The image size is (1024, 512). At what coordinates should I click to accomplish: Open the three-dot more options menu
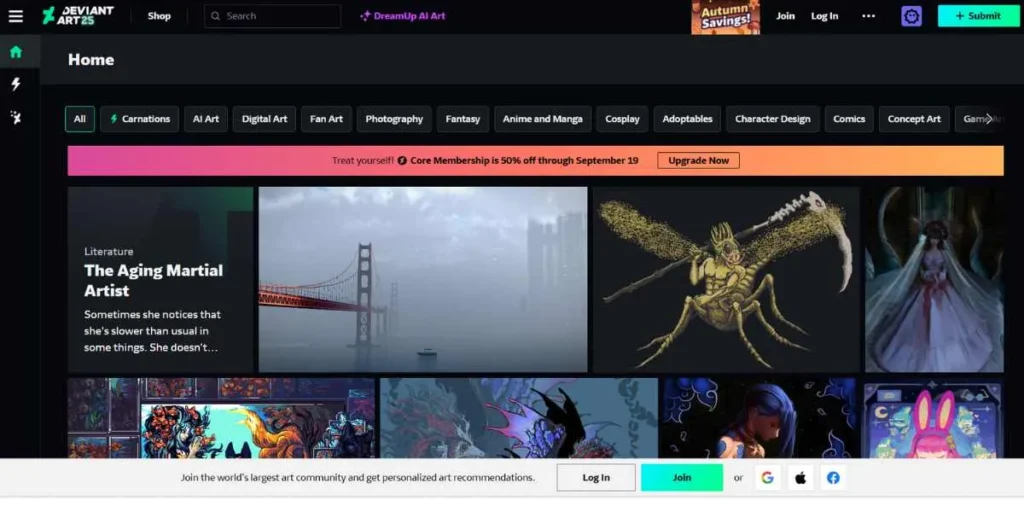coord(868,16)
